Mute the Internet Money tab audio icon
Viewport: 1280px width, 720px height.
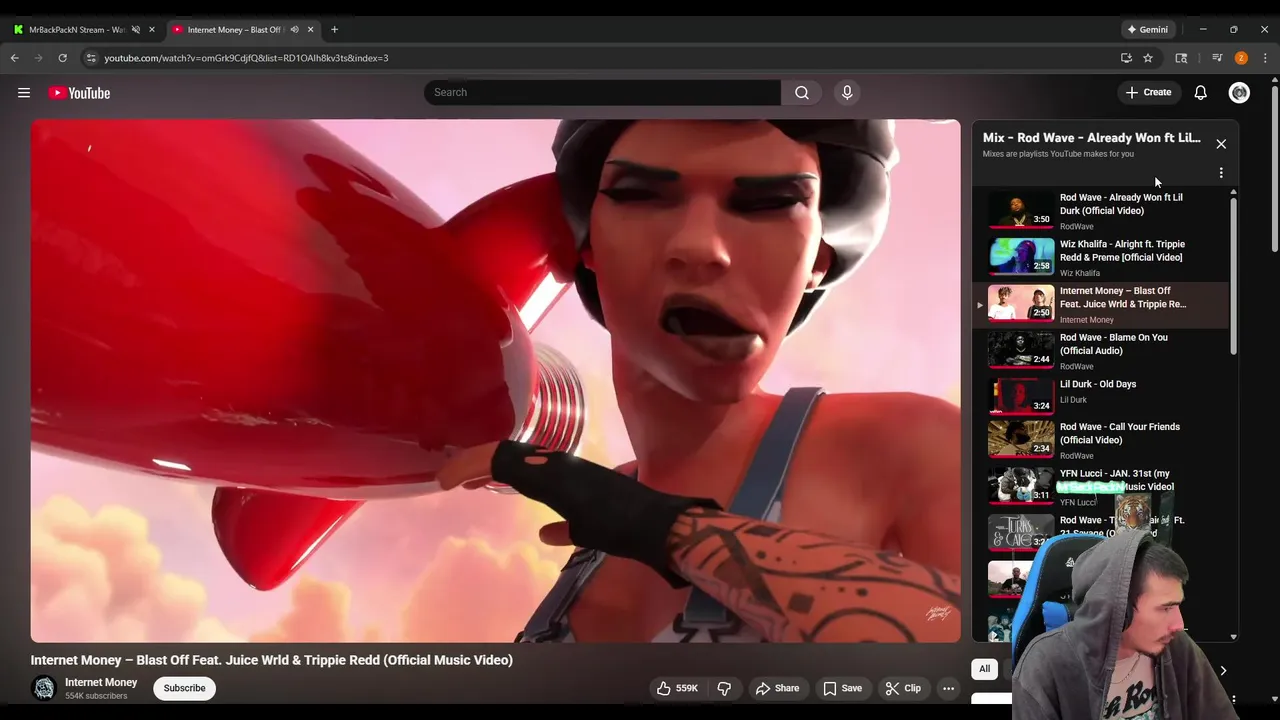(294, 29)
